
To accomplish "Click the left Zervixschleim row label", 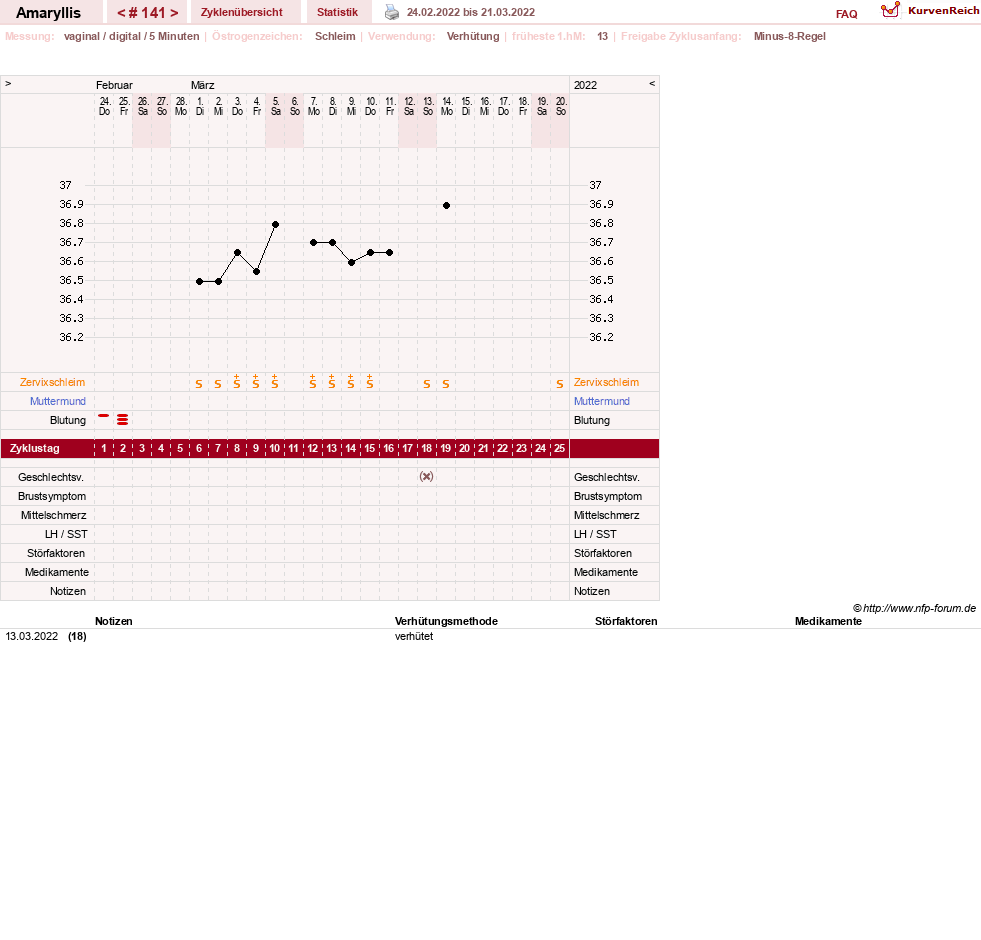I will [53, 382].
